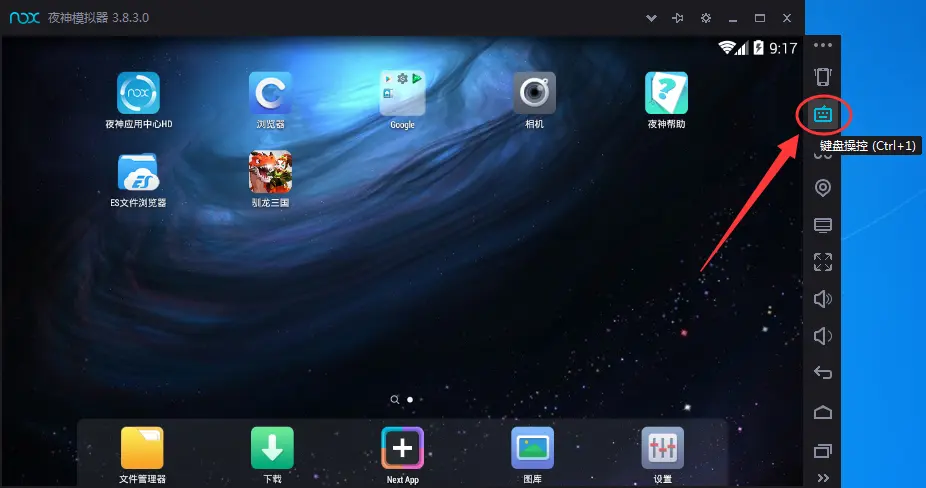This screenshot has width=926, height=488.
Task: Toggle the pin window icon in title bar
Action: 678,18
